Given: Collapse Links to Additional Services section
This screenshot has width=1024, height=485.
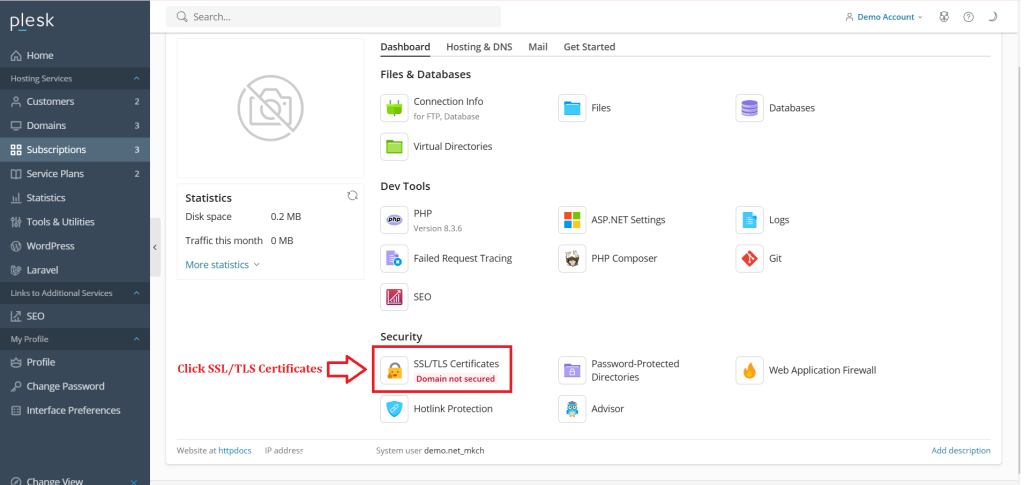Looking at the screenshot, I should [x=136, y=293].
